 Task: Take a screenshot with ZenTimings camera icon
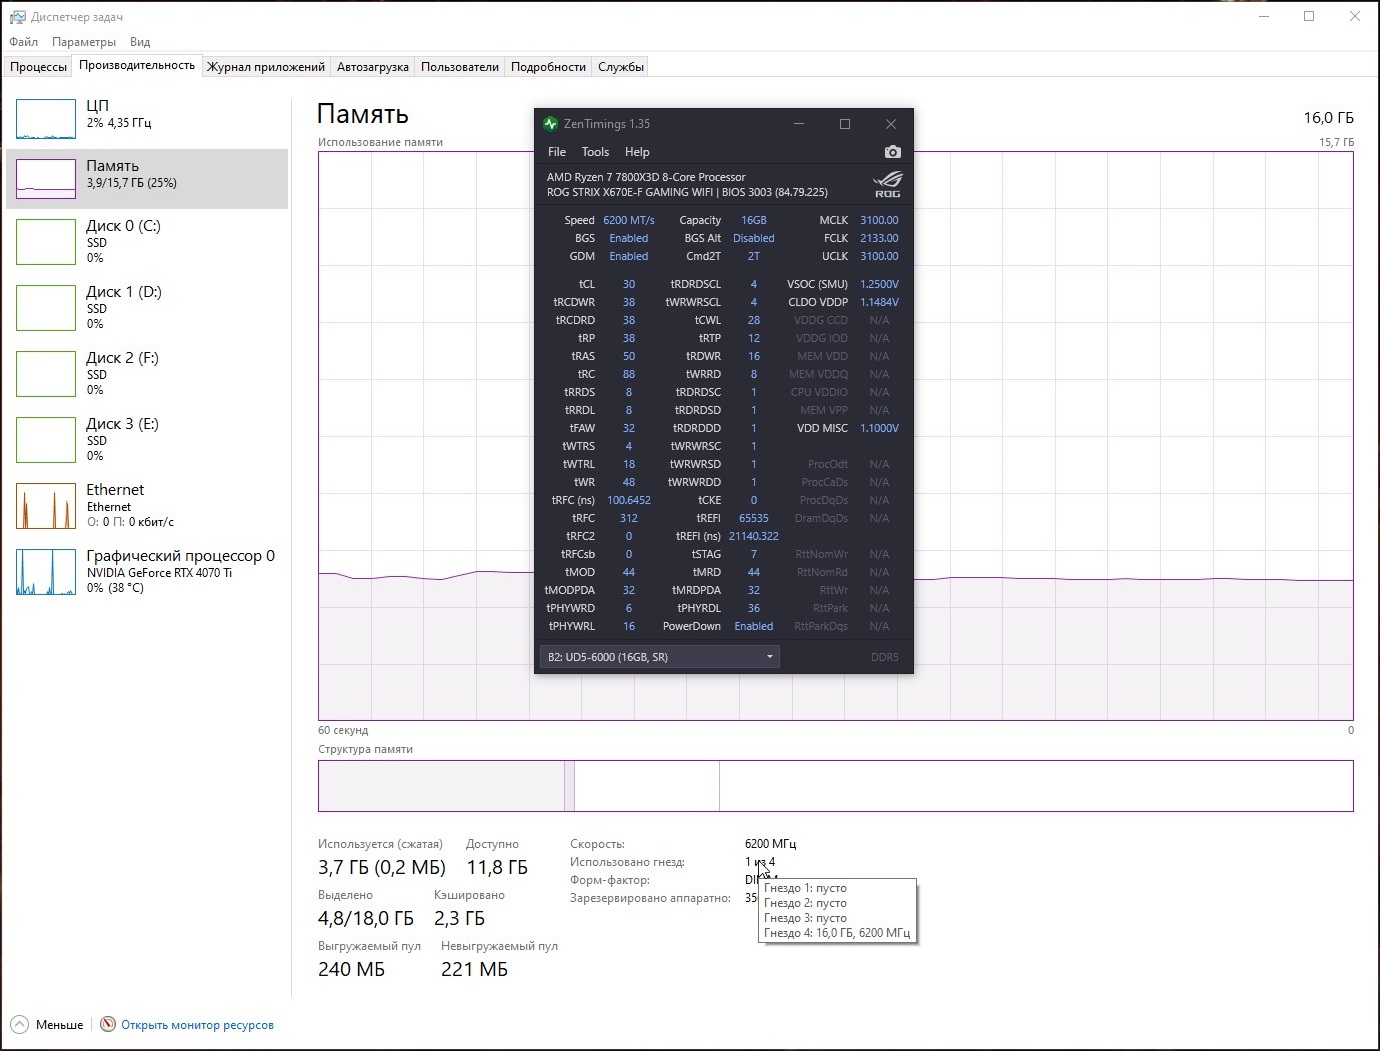point(893,152)
